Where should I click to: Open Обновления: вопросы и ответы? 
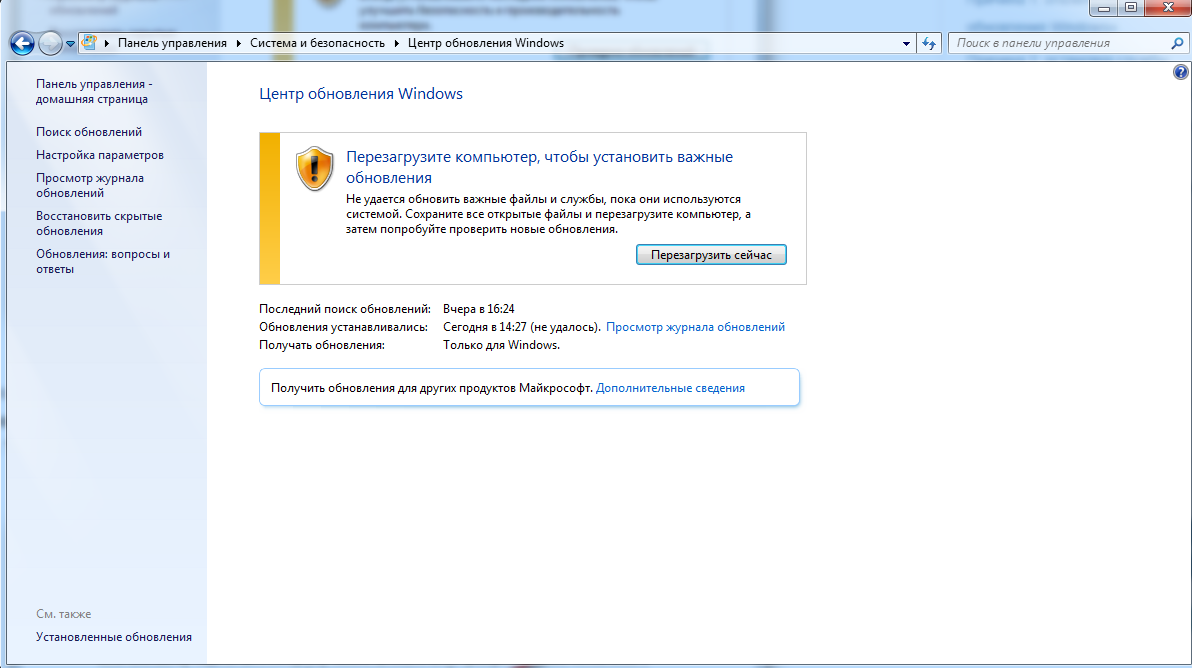pos(103,261)
